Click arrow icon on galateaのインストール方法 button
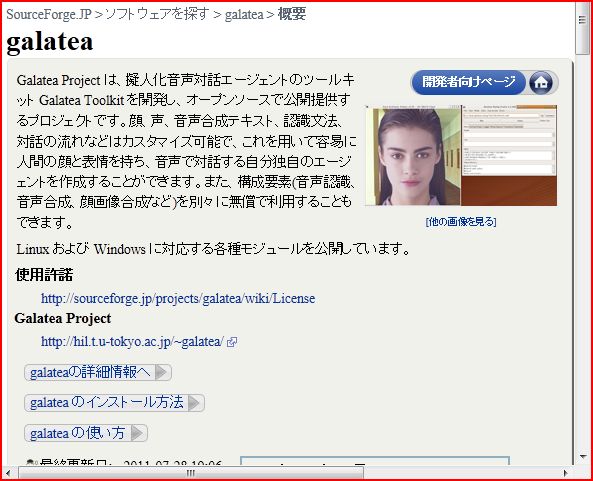593x481 pixels. 194,403
